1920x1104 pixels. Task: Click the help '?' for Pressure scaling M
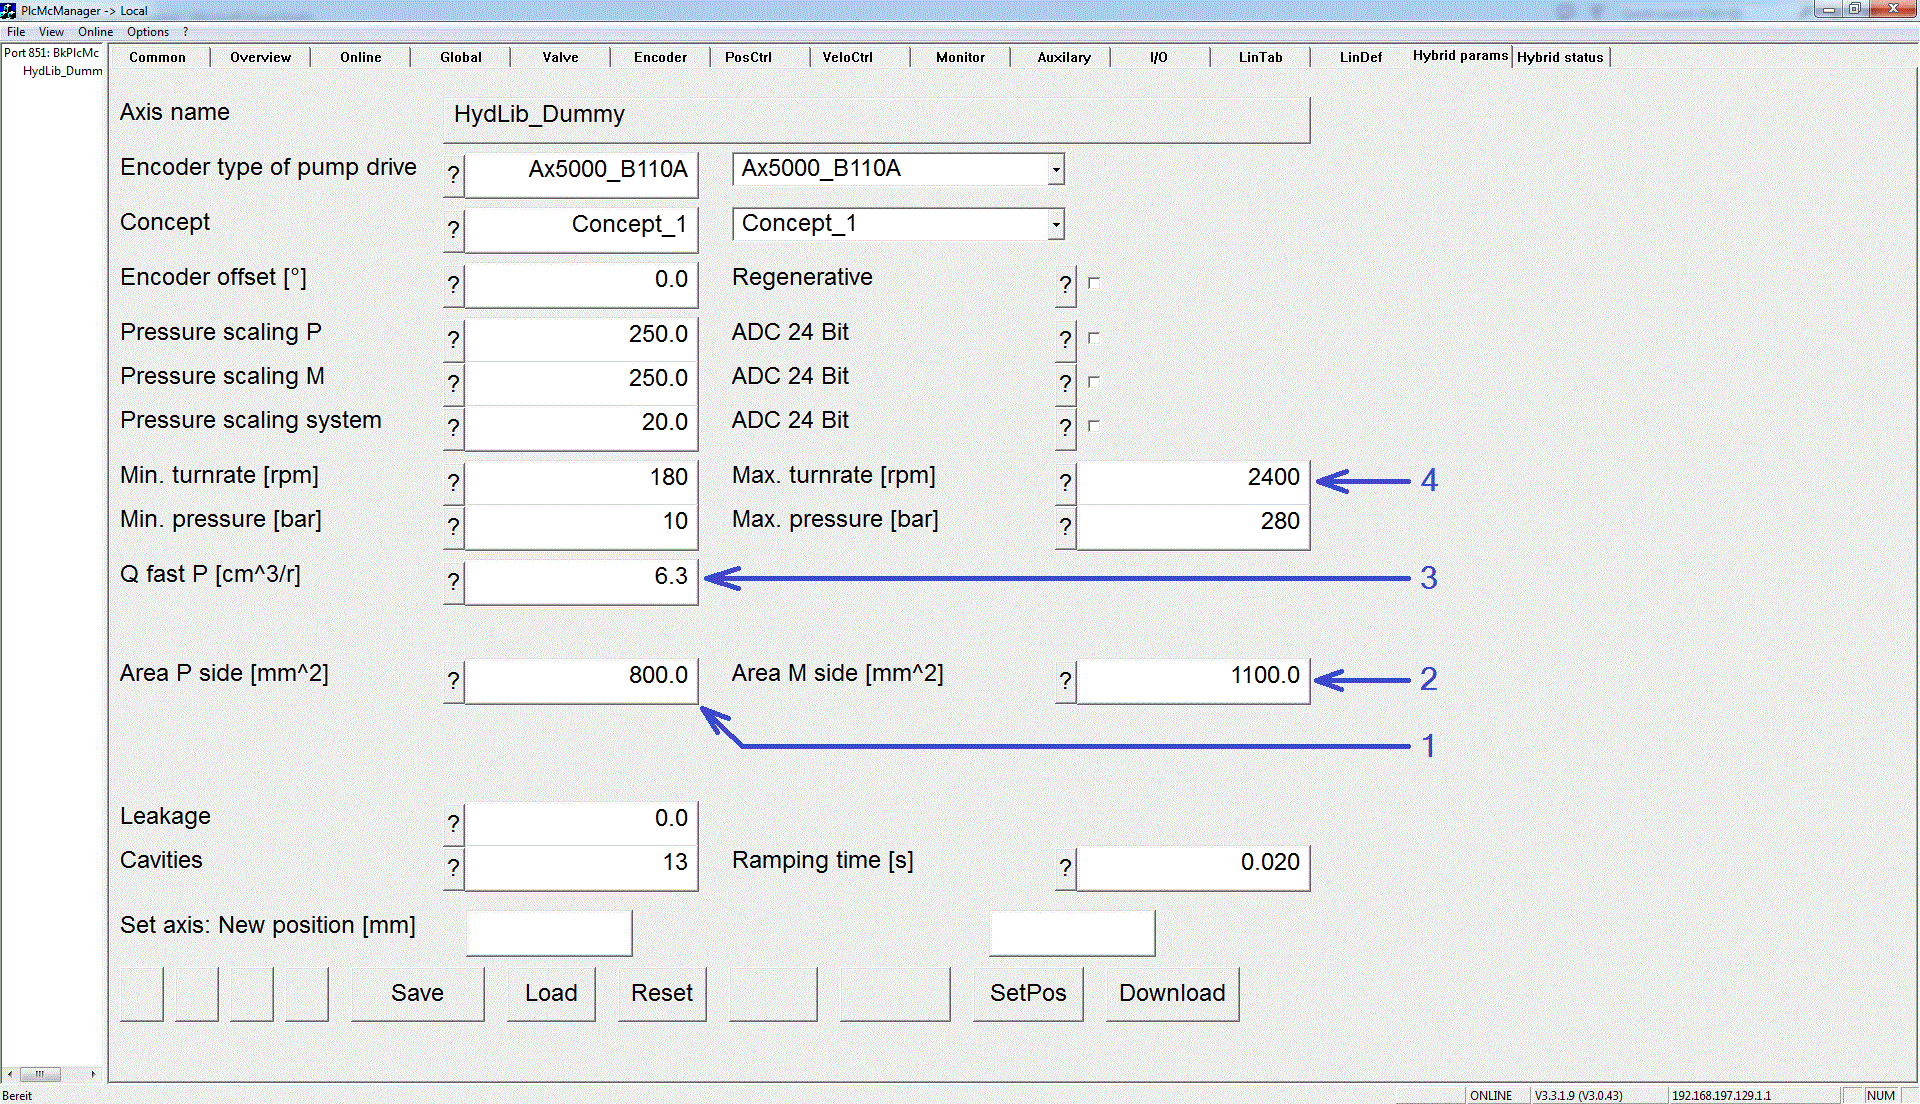pyautogui.click(x=454, y=383)
